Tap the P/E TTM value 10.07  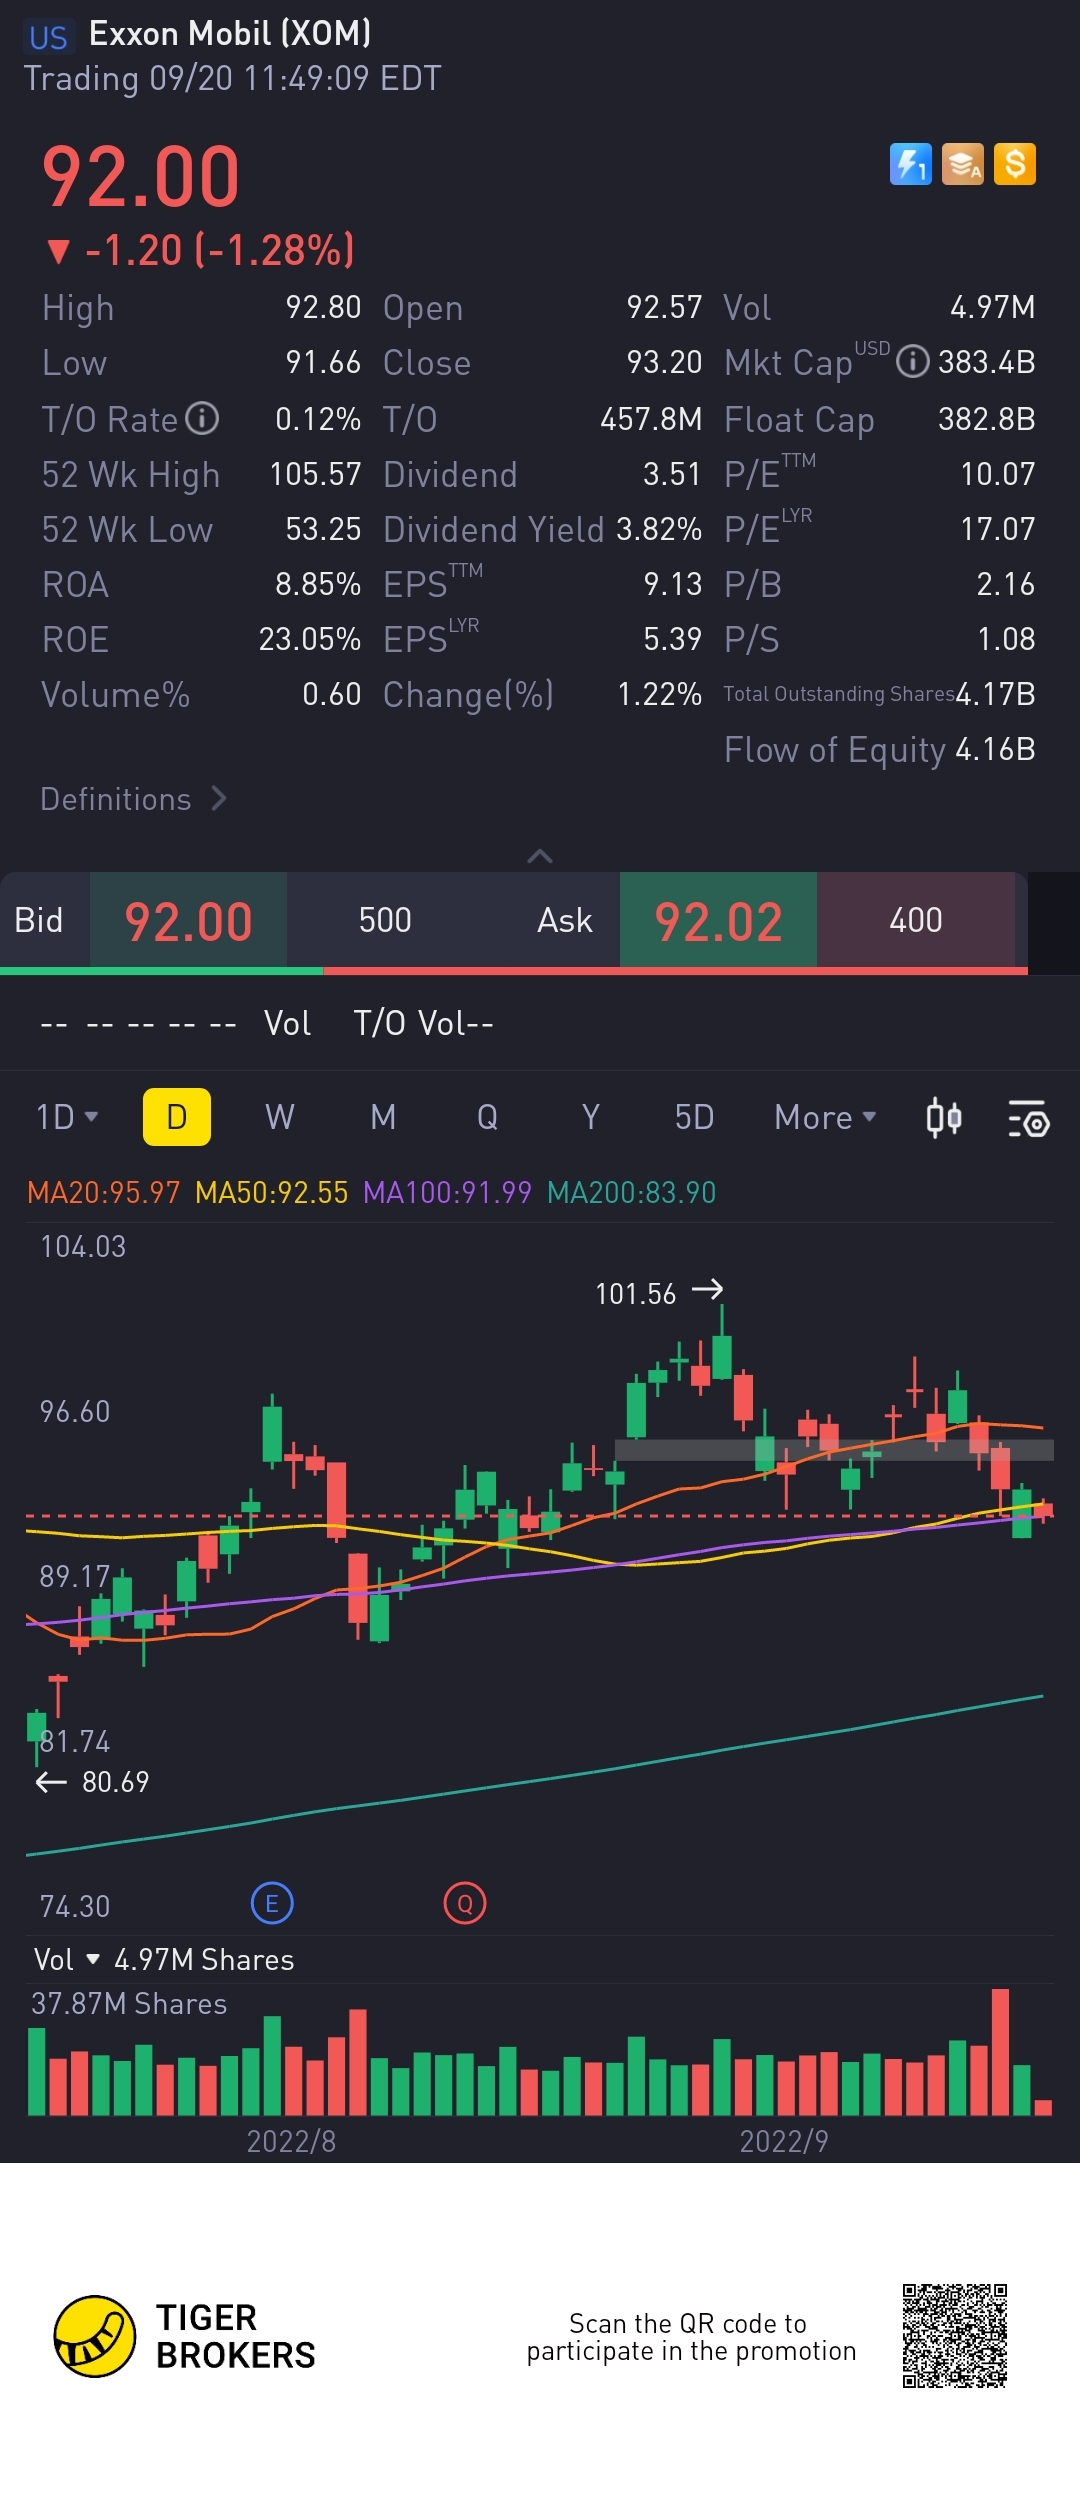(998, 474)
